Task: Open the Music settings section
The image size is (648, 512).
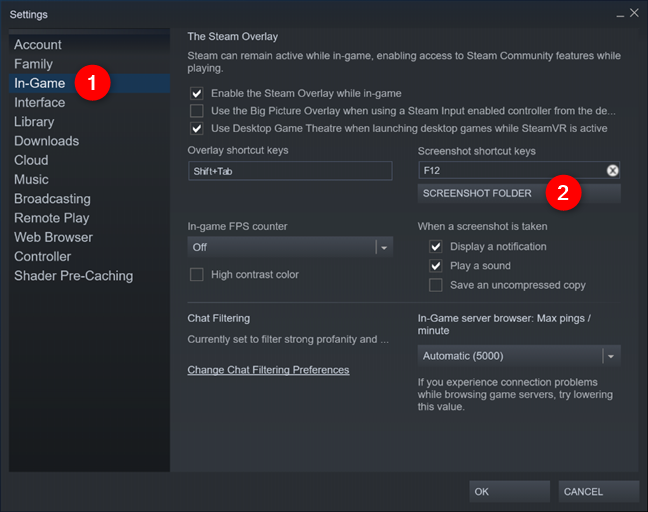Action: [x=89, y=179]
